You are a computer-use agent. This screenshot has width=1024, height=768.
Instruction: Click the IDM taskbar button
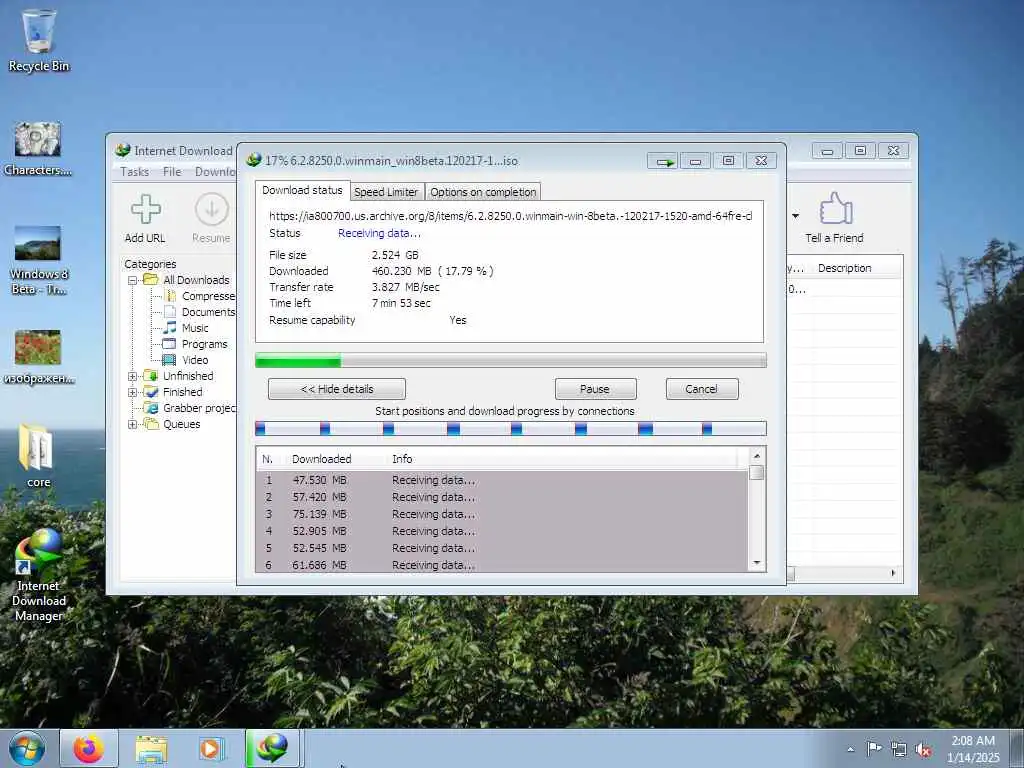point(272,748)
